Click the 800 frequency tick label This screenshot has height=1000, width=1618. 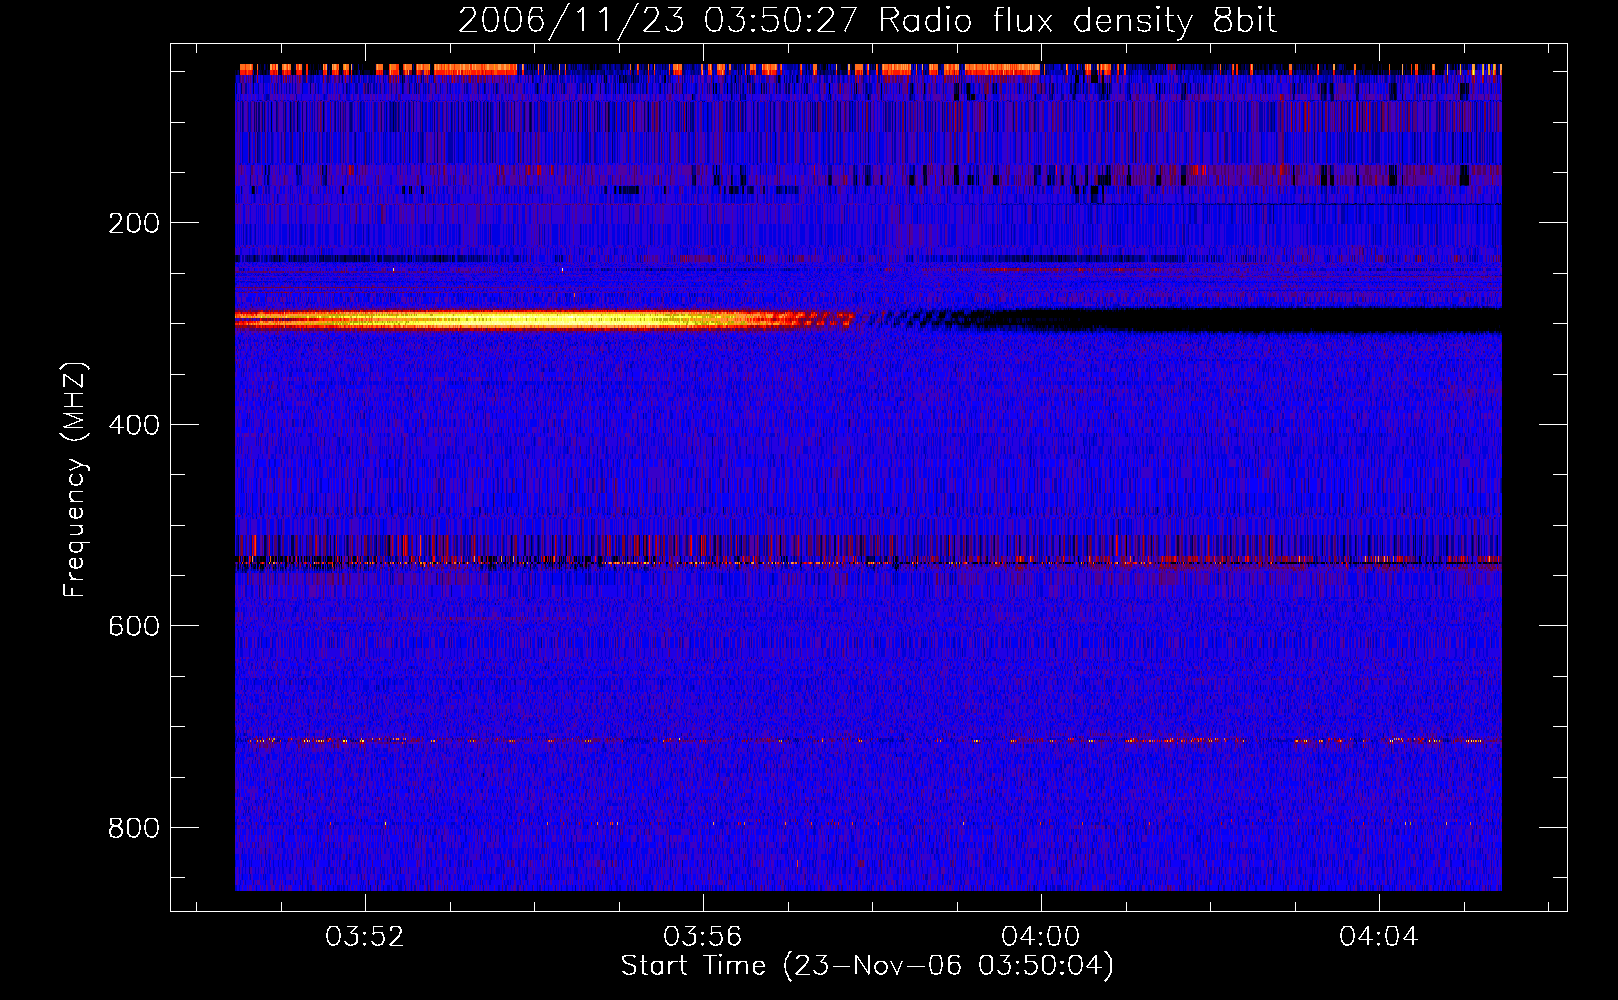point(134,828)
